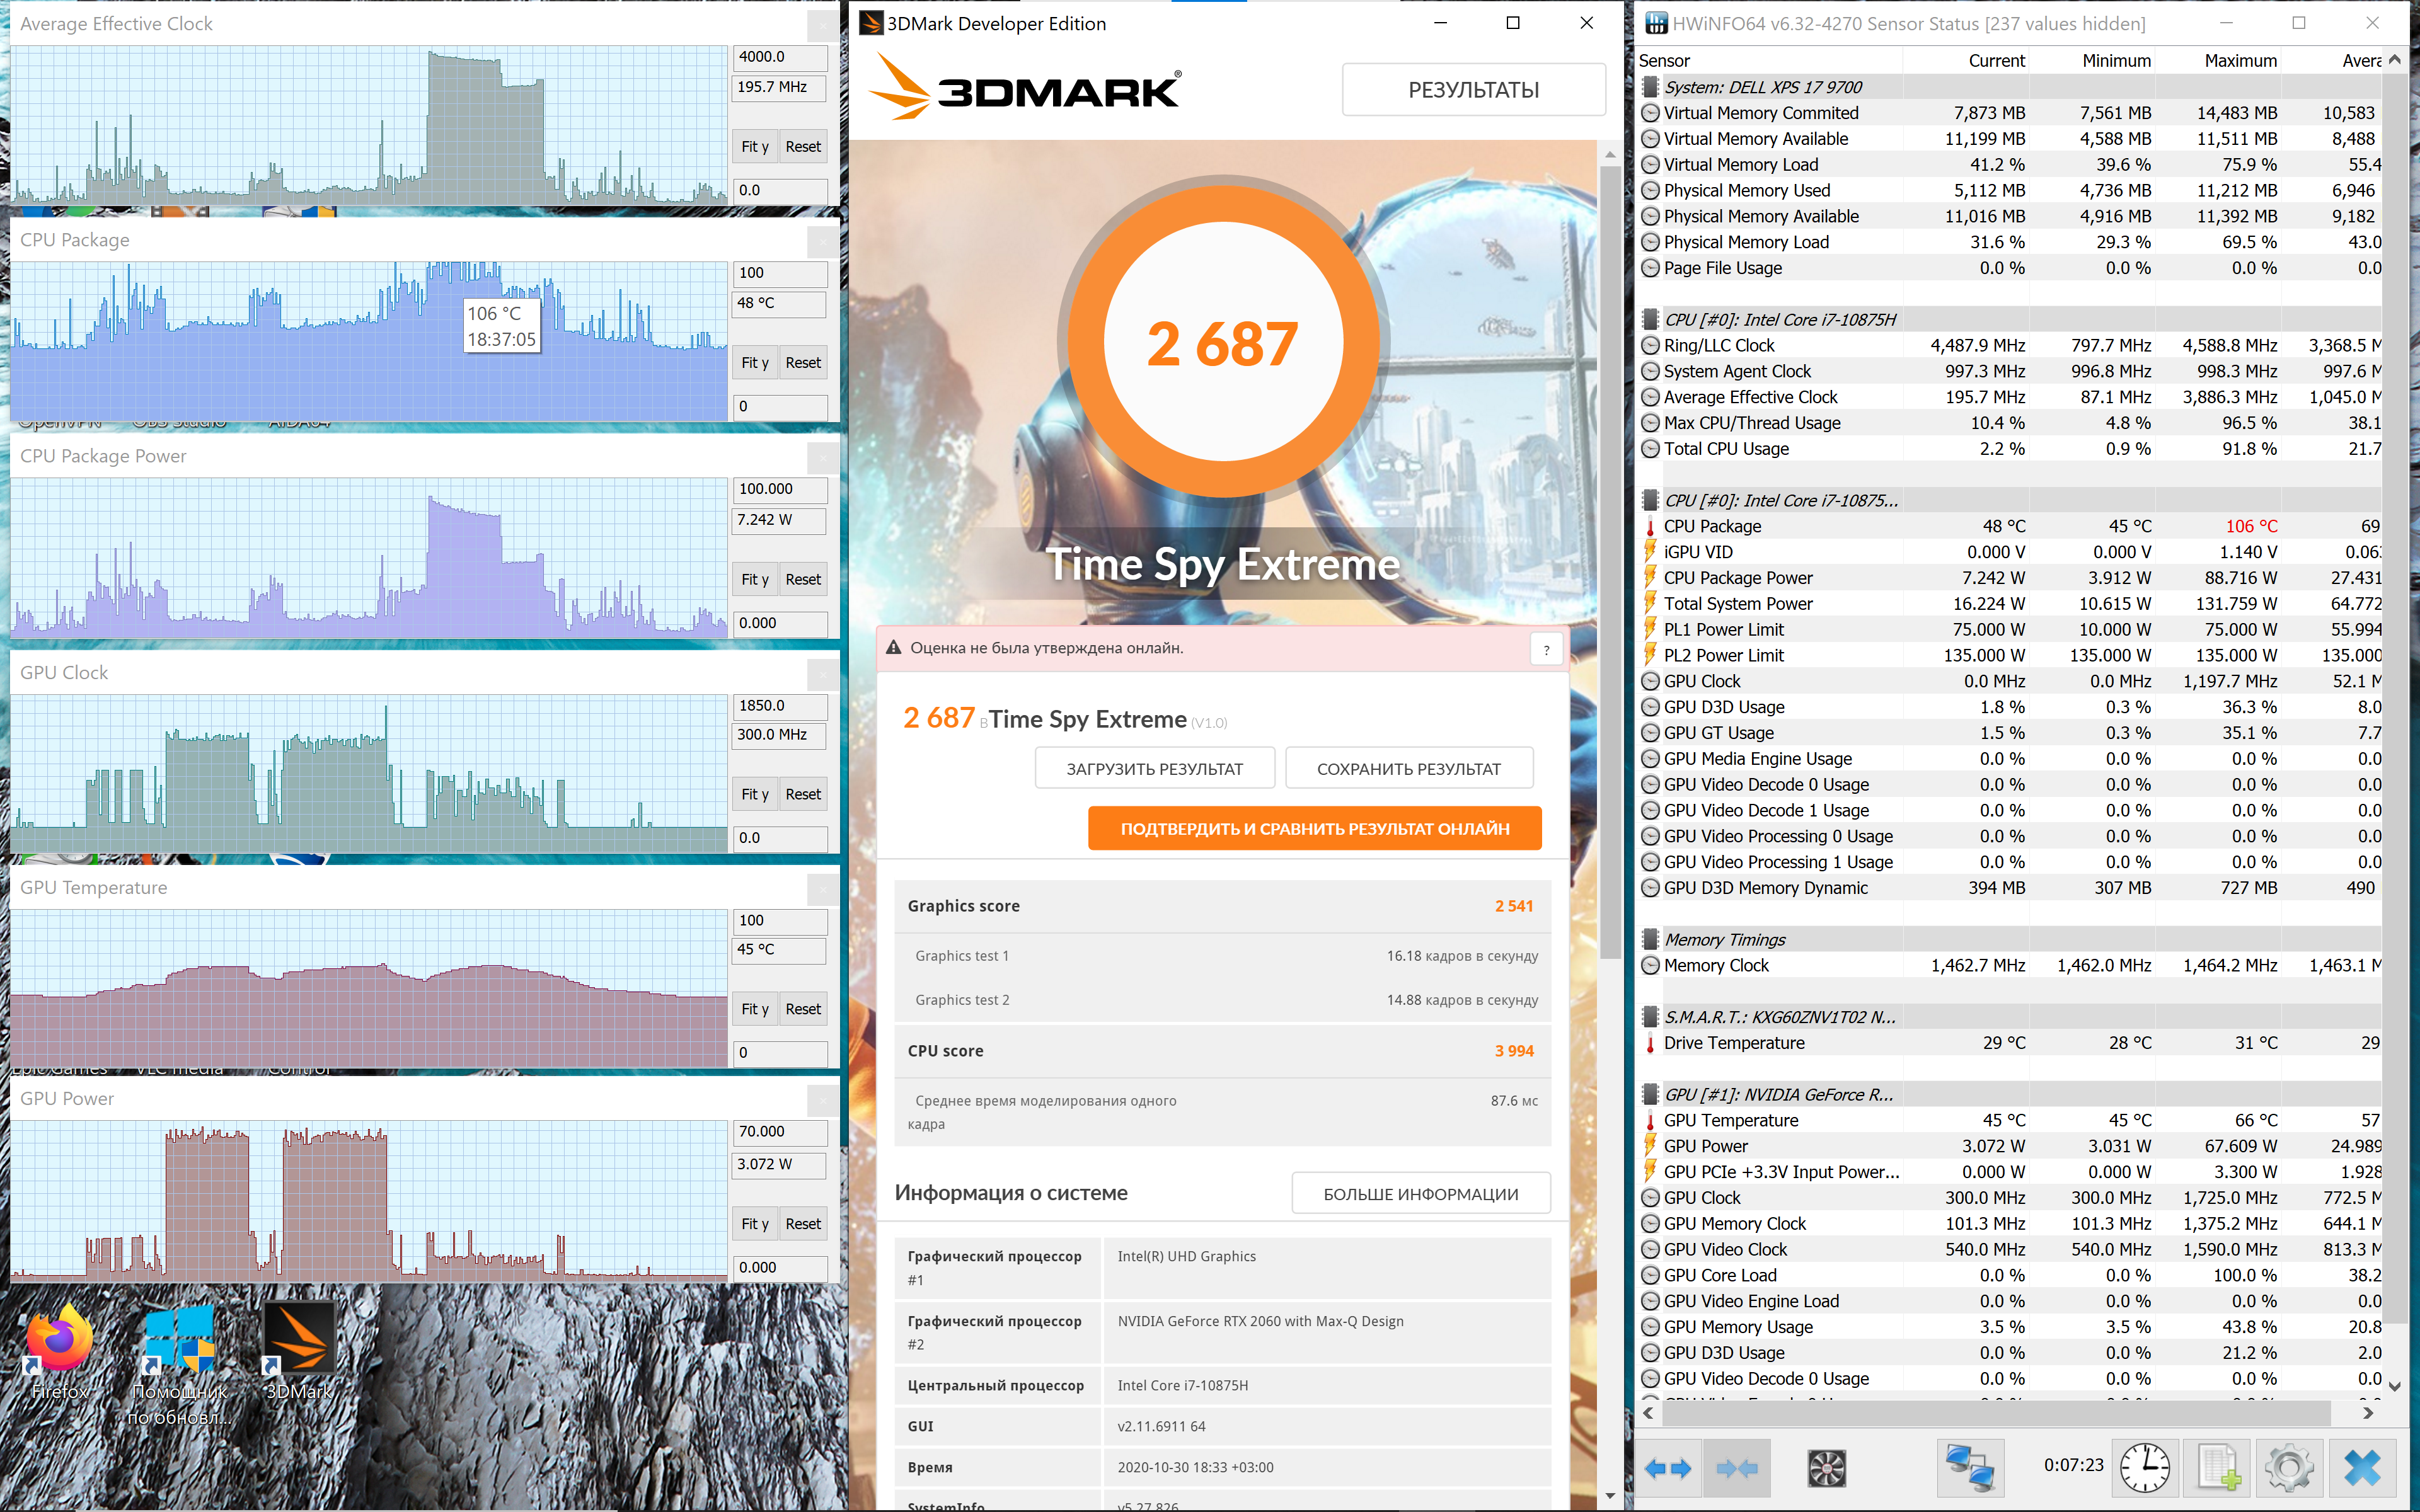Click the HWiNFO vertical scrollbar up arrow
The height and width of the screenshot is (1512, 2420).
(x=2394, y=60)
